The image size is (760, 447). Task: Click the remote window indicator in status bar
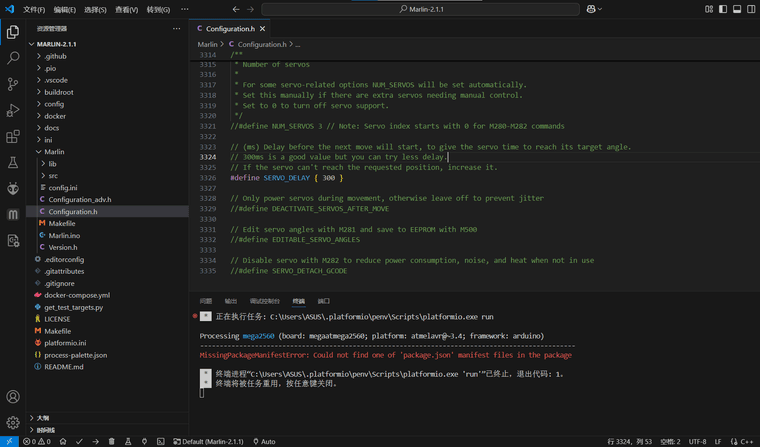point(9,441)
